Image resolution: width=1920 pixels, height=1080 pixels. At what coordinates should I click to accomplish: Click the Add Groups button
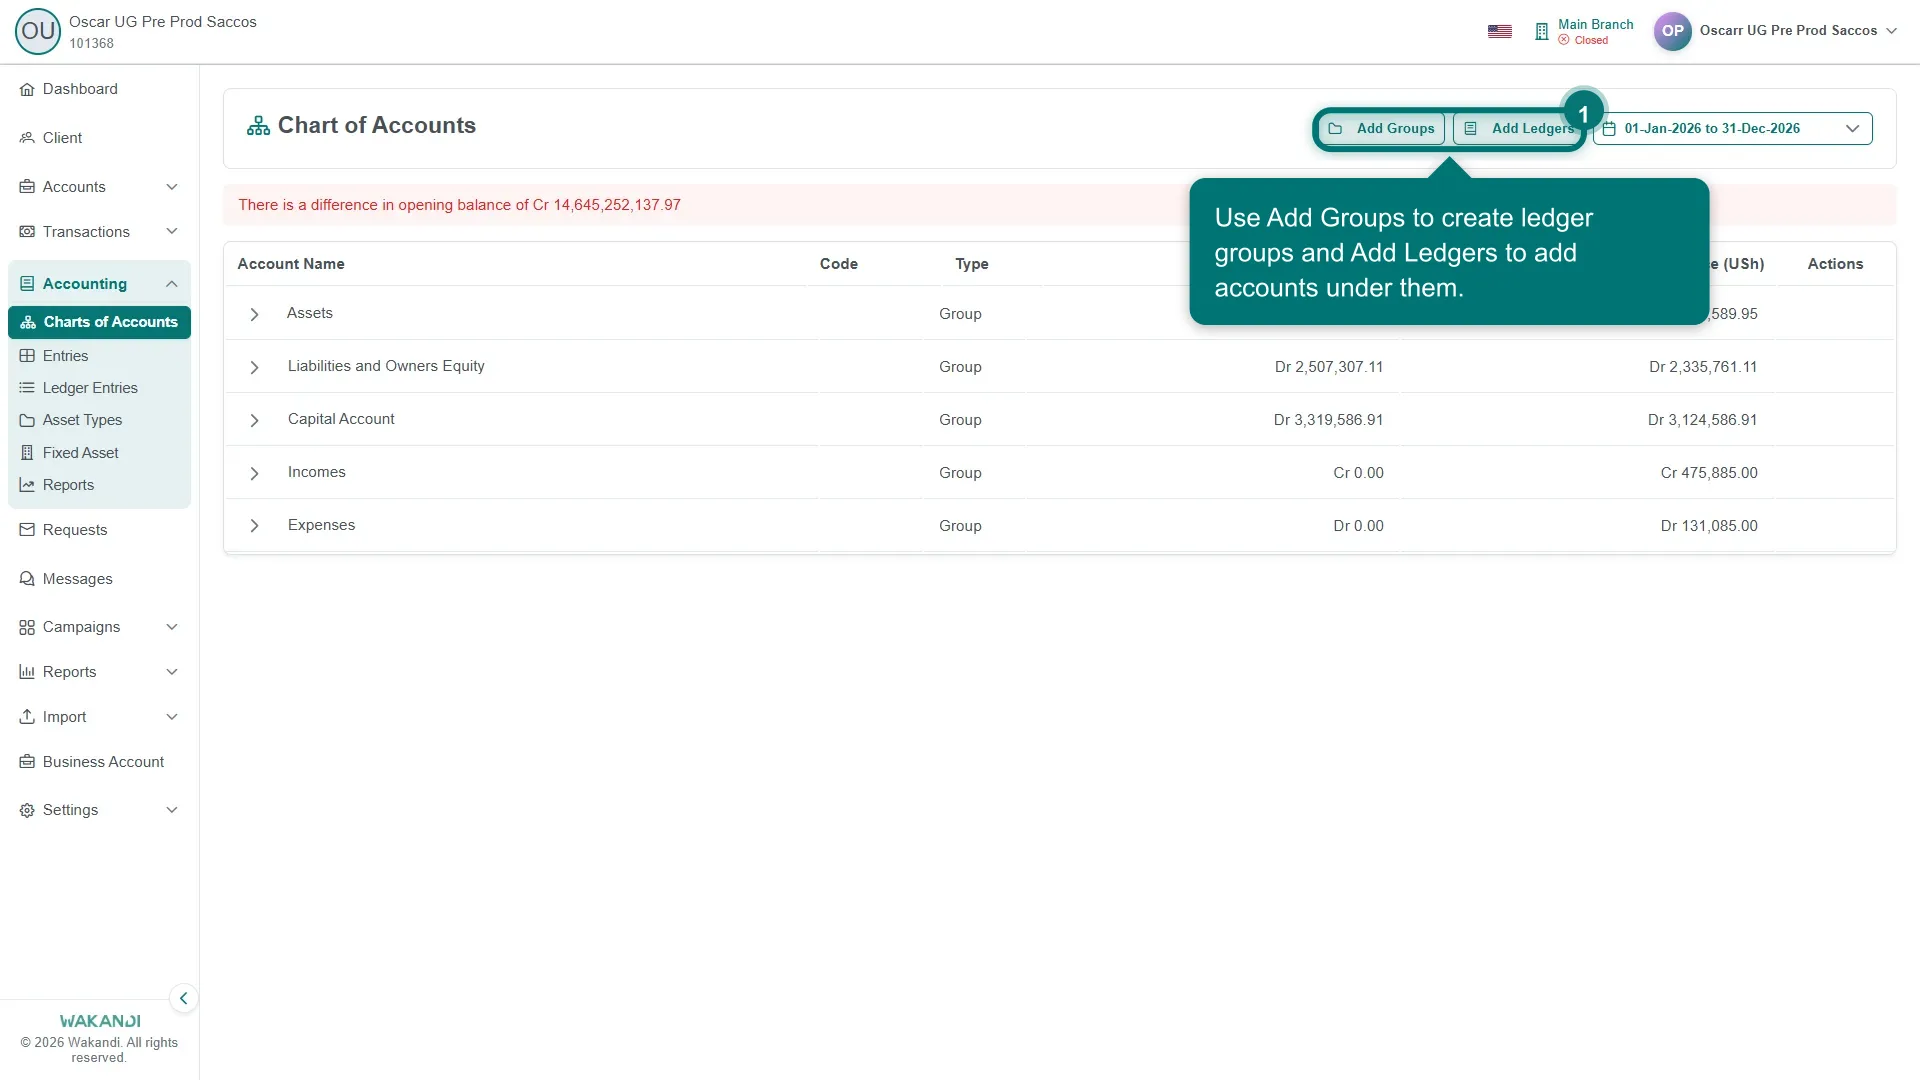[1382, 129]
